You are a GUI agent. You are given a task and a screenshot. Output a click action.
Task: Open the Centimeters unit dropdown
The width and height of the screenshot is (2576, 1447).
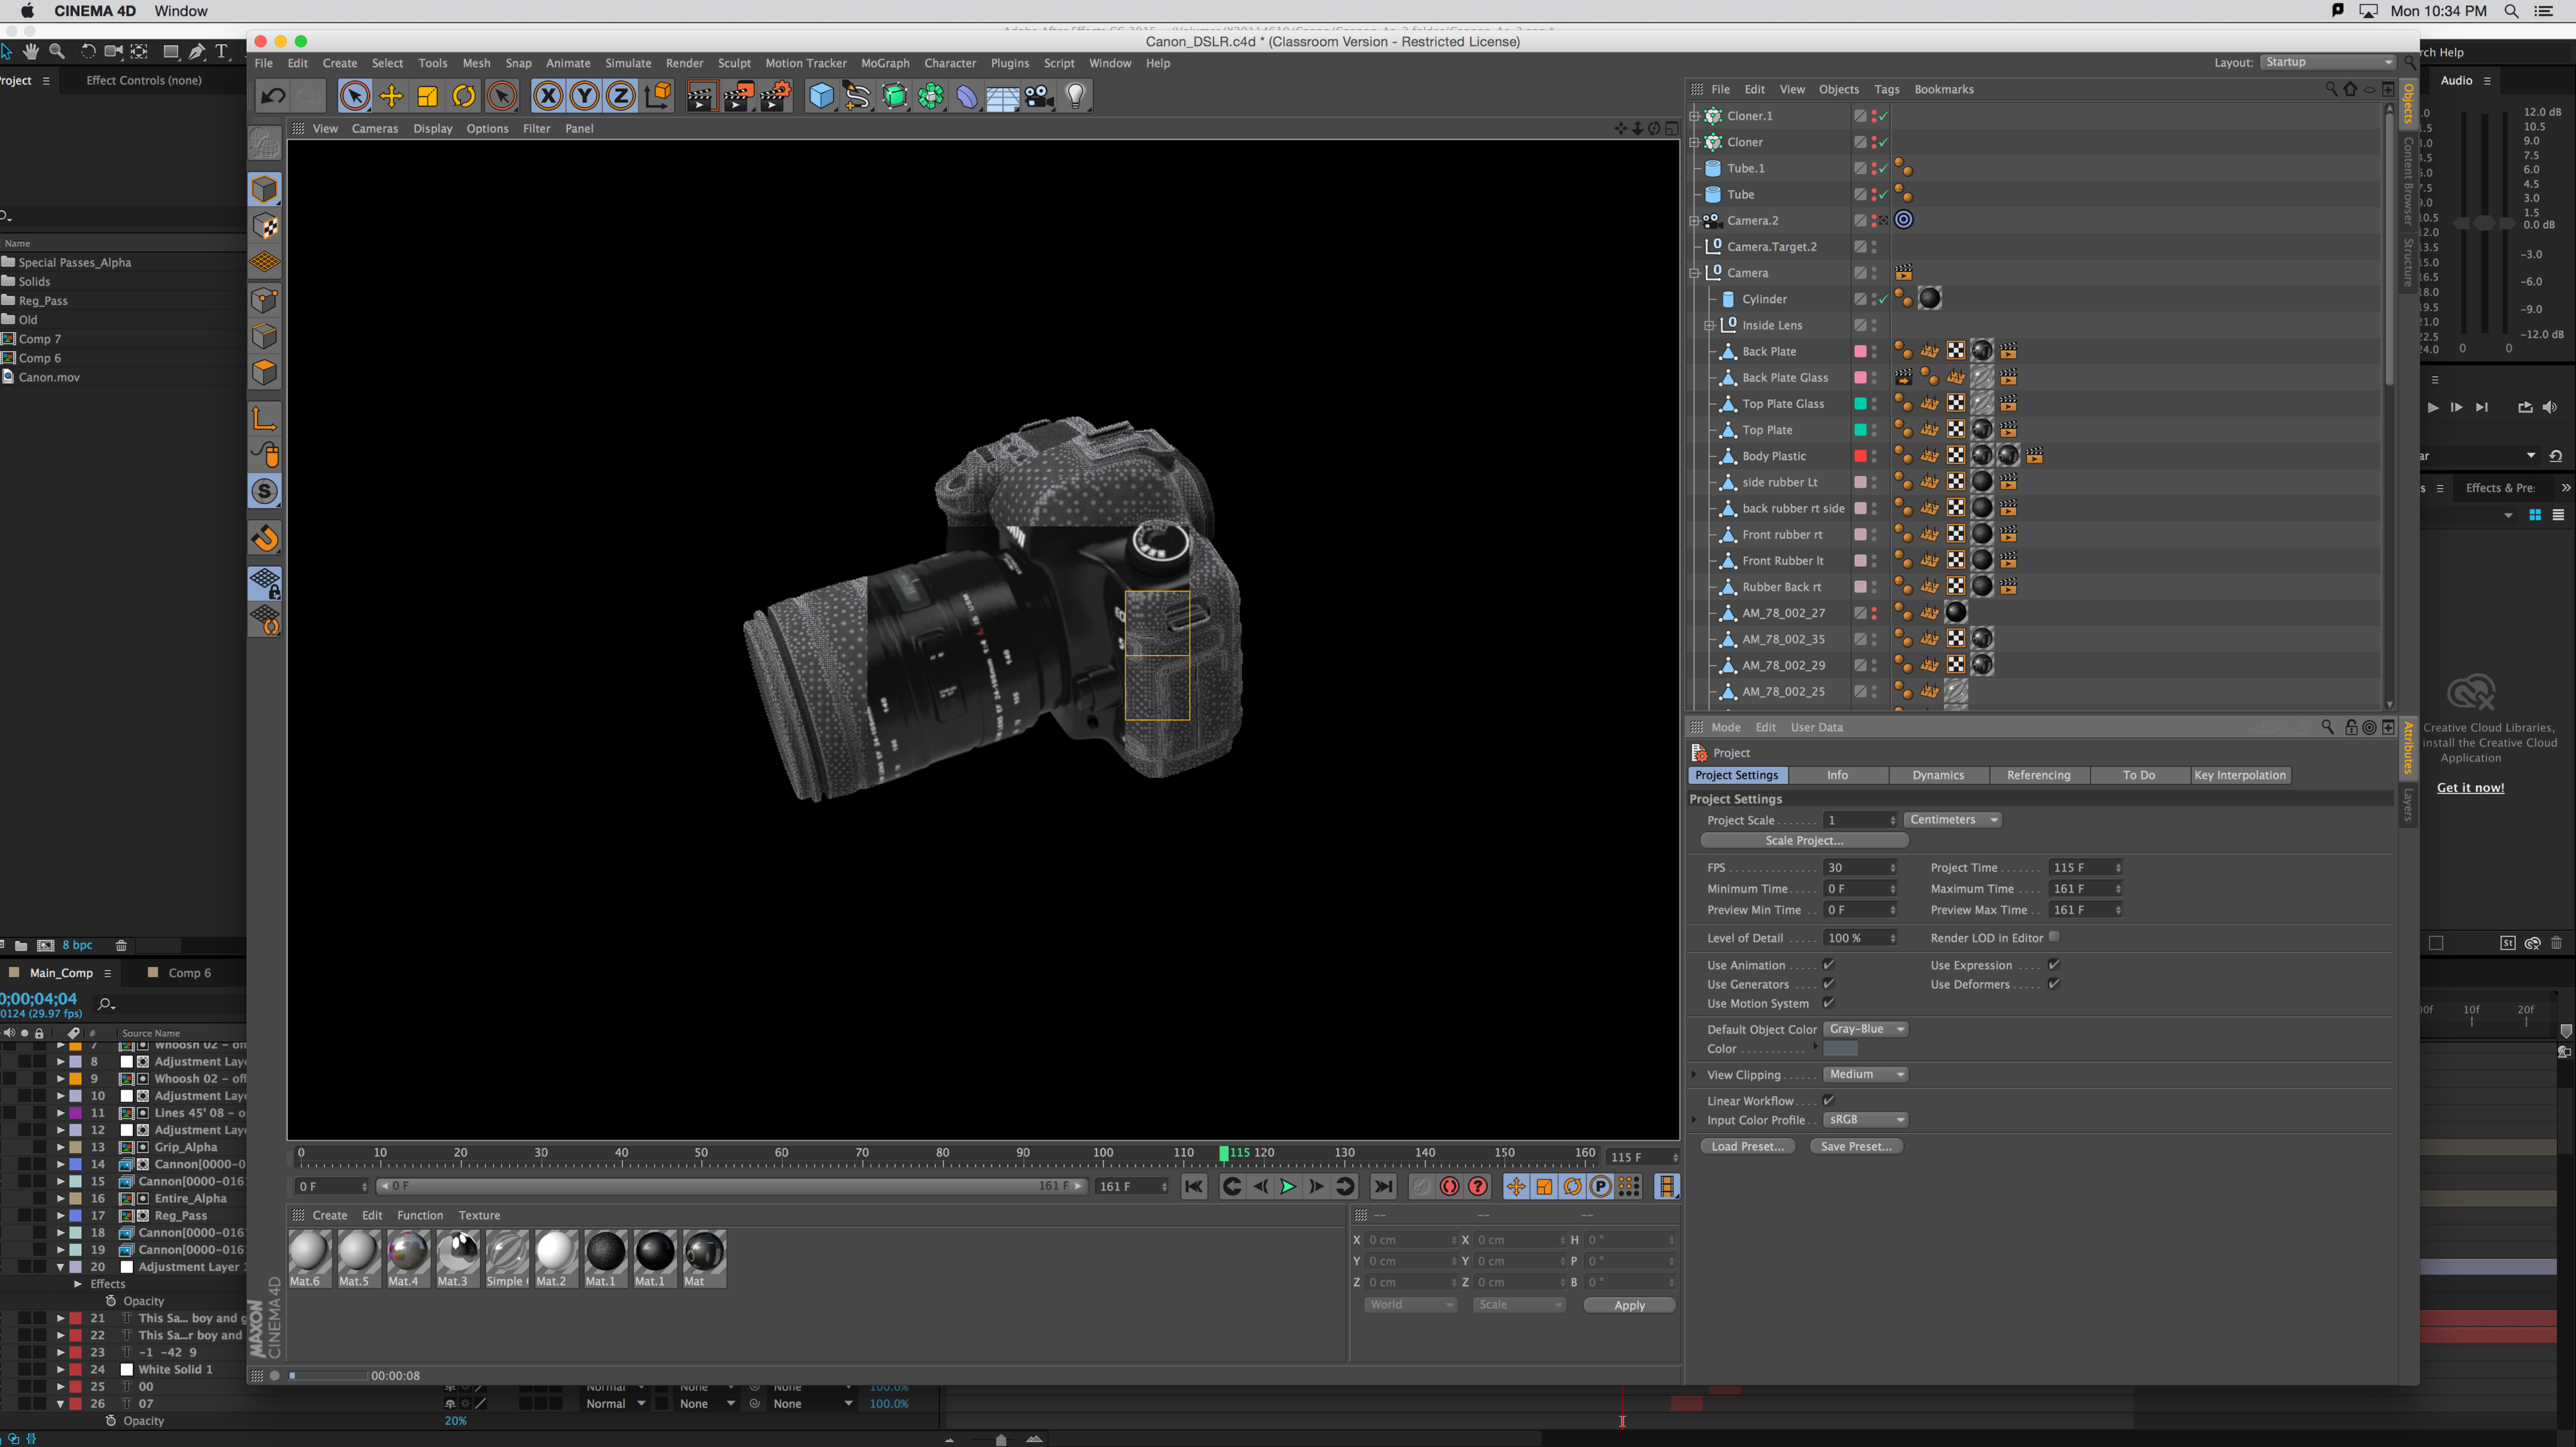click(1953, 819)
